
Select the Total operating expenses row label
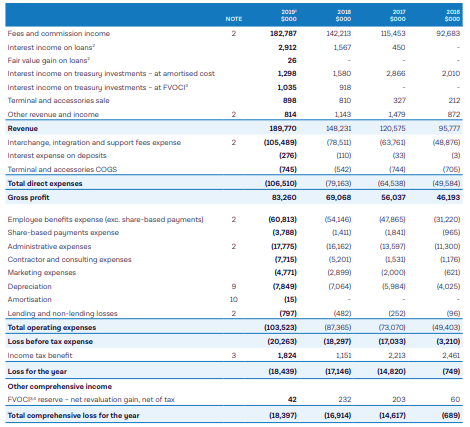click(52, 328)
